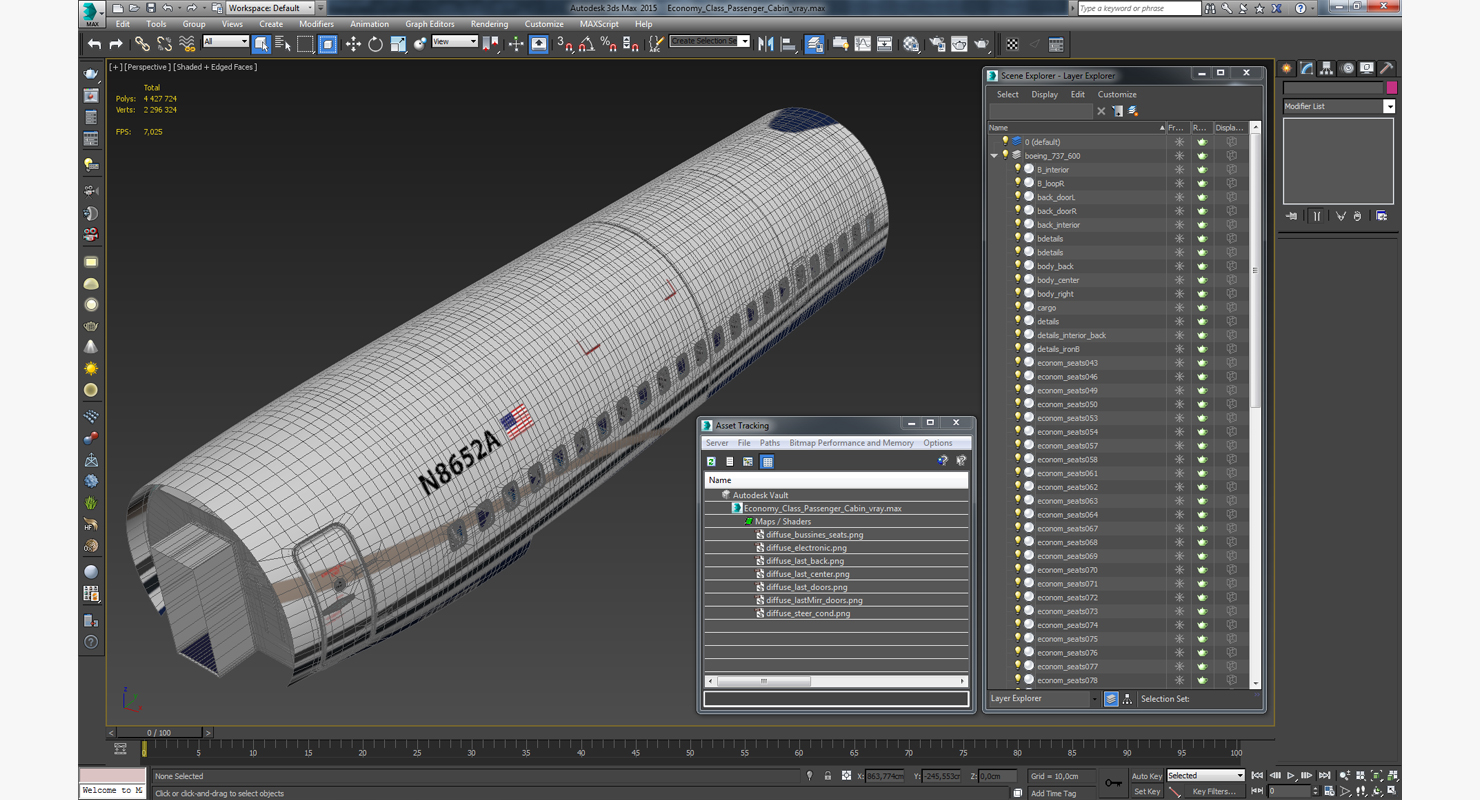Collapse the boeing_737_600 layer tree
The height and width of the screenshot is (800, 1480).
point(994,156)
